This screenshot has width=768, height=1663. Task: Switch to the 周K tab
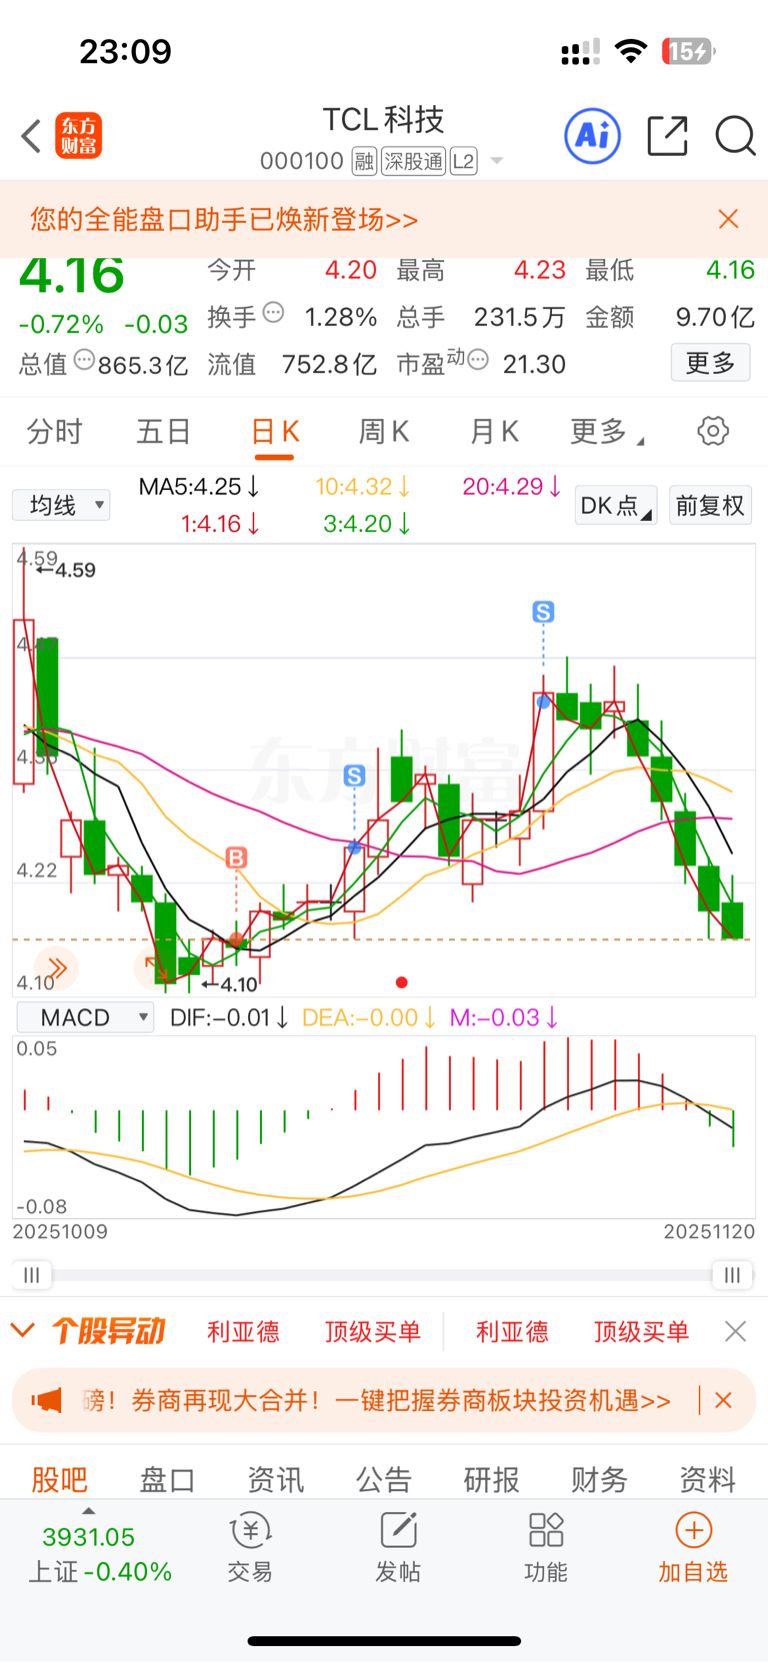pyautogui.click(x=384, y=431)
